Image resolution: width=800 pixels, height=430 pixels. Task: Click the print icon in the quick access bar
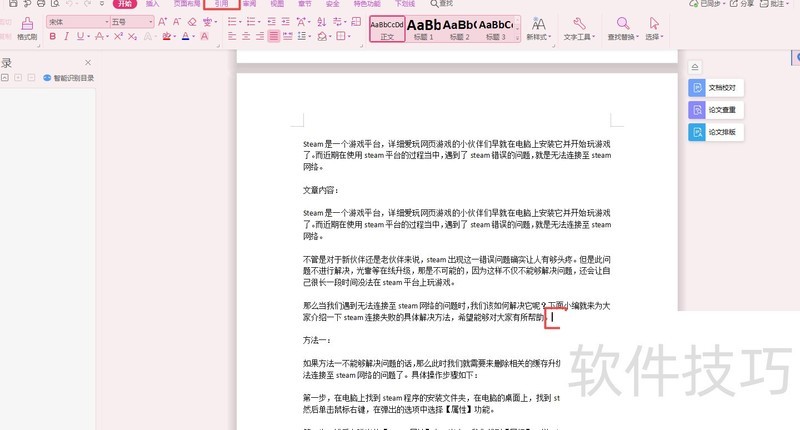coord(41,3)
